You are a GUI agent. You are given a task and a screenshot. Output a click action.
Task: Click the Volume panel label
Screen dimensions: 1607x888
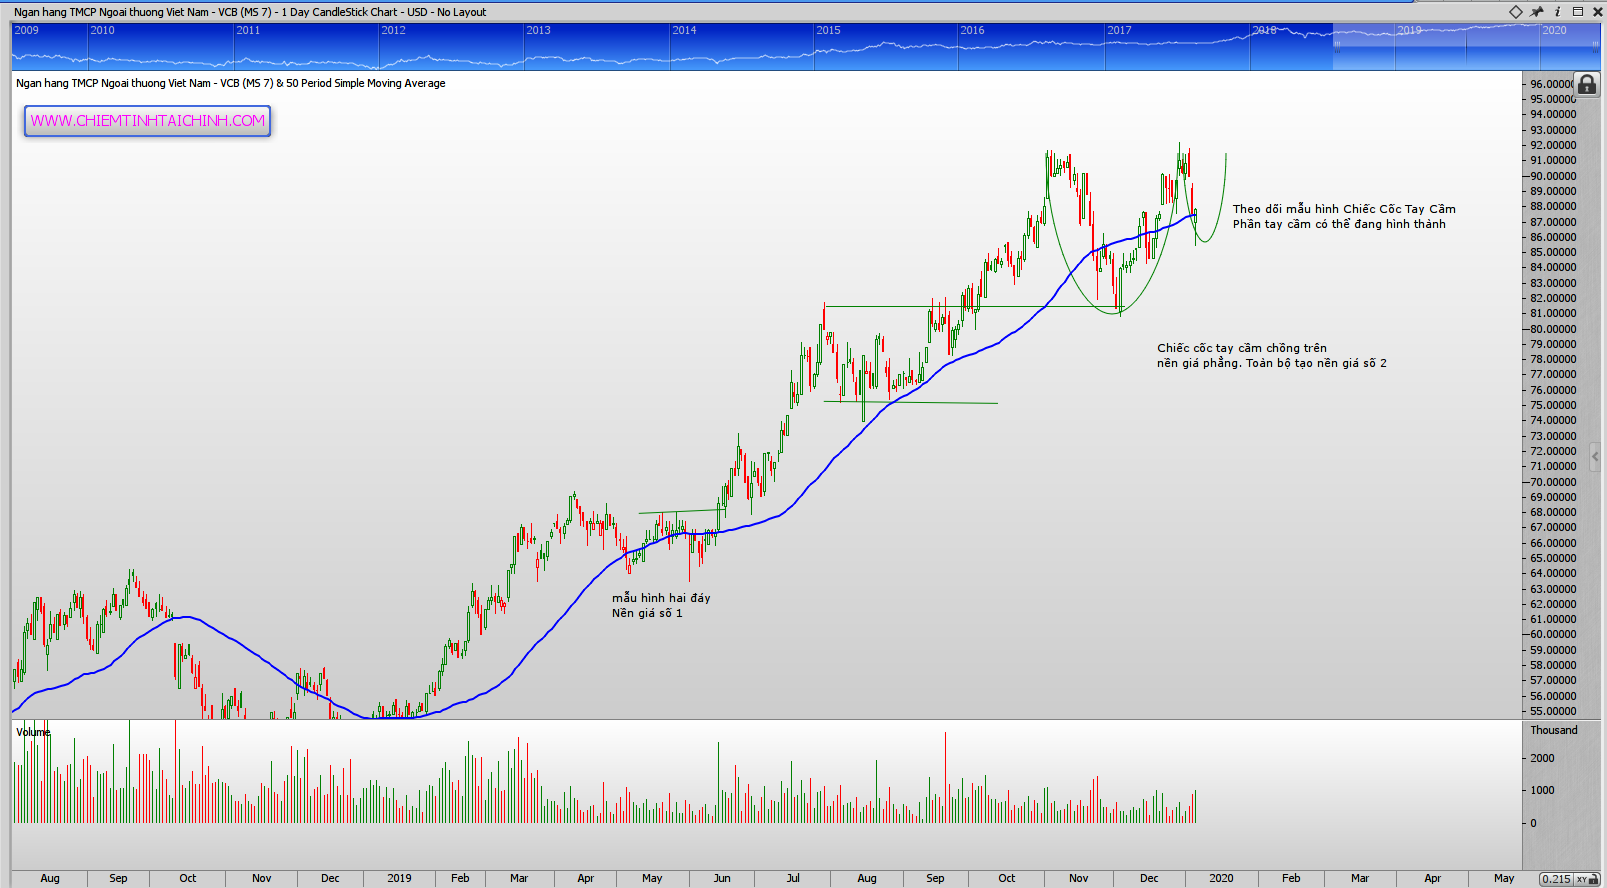pyautogui.click(x=33, y=732)
